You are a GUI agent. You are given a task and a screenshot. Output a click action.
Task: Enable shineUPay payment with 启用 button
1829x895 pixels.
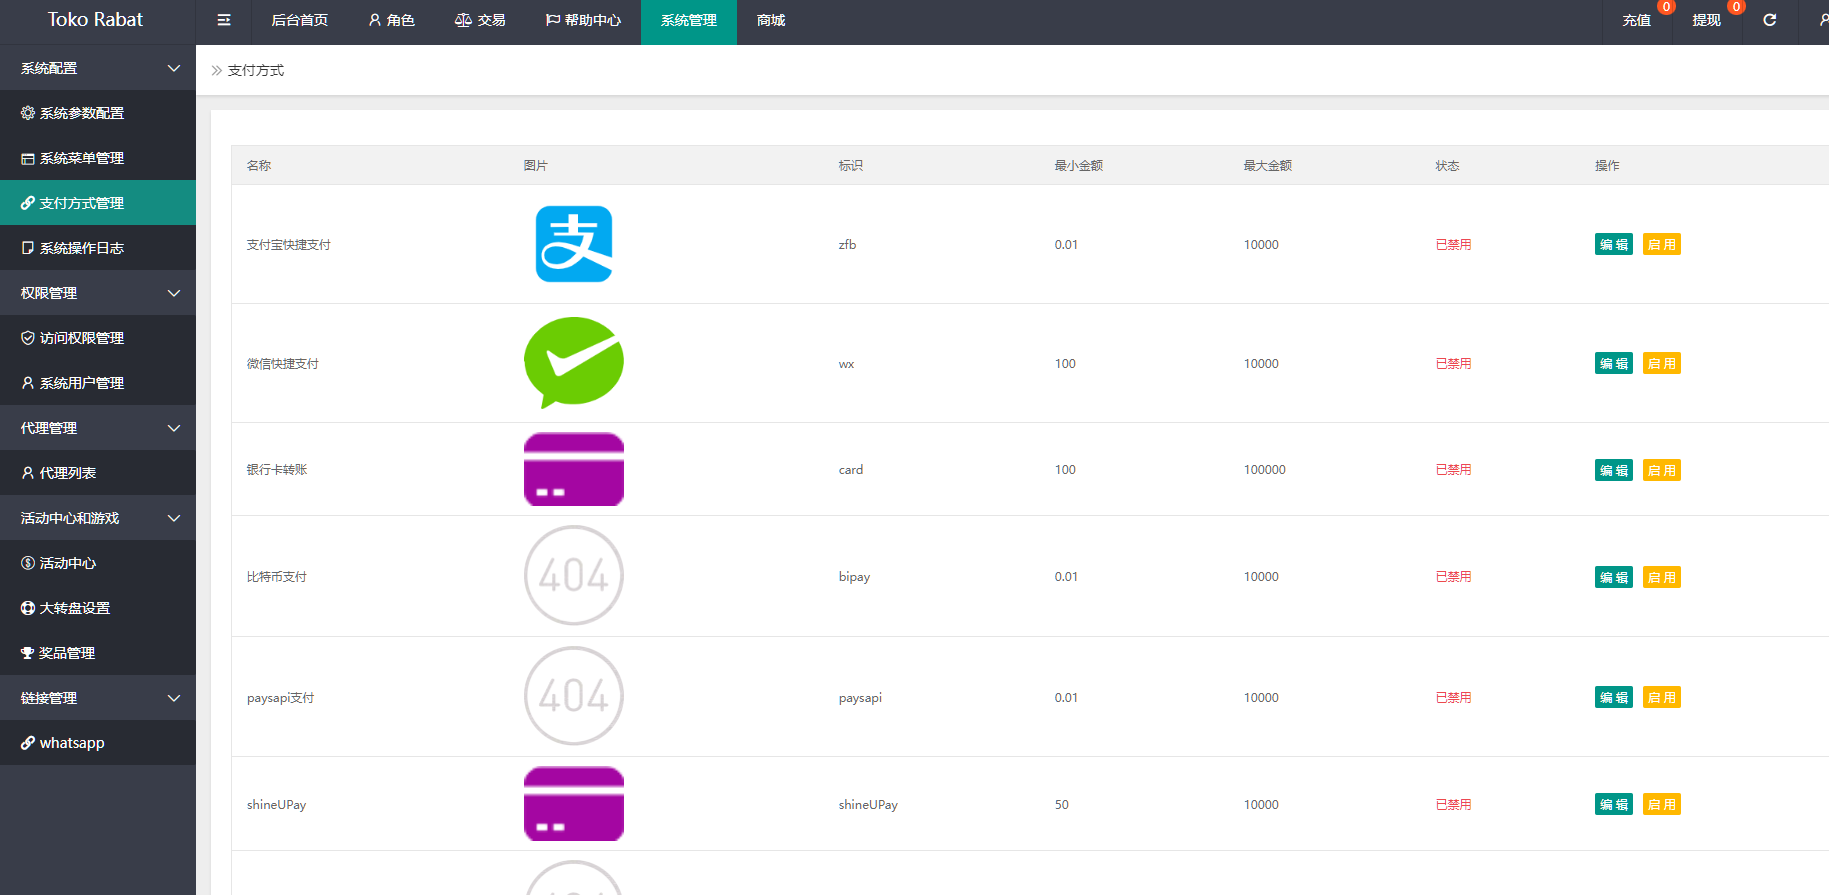(x=1661, y=805)
